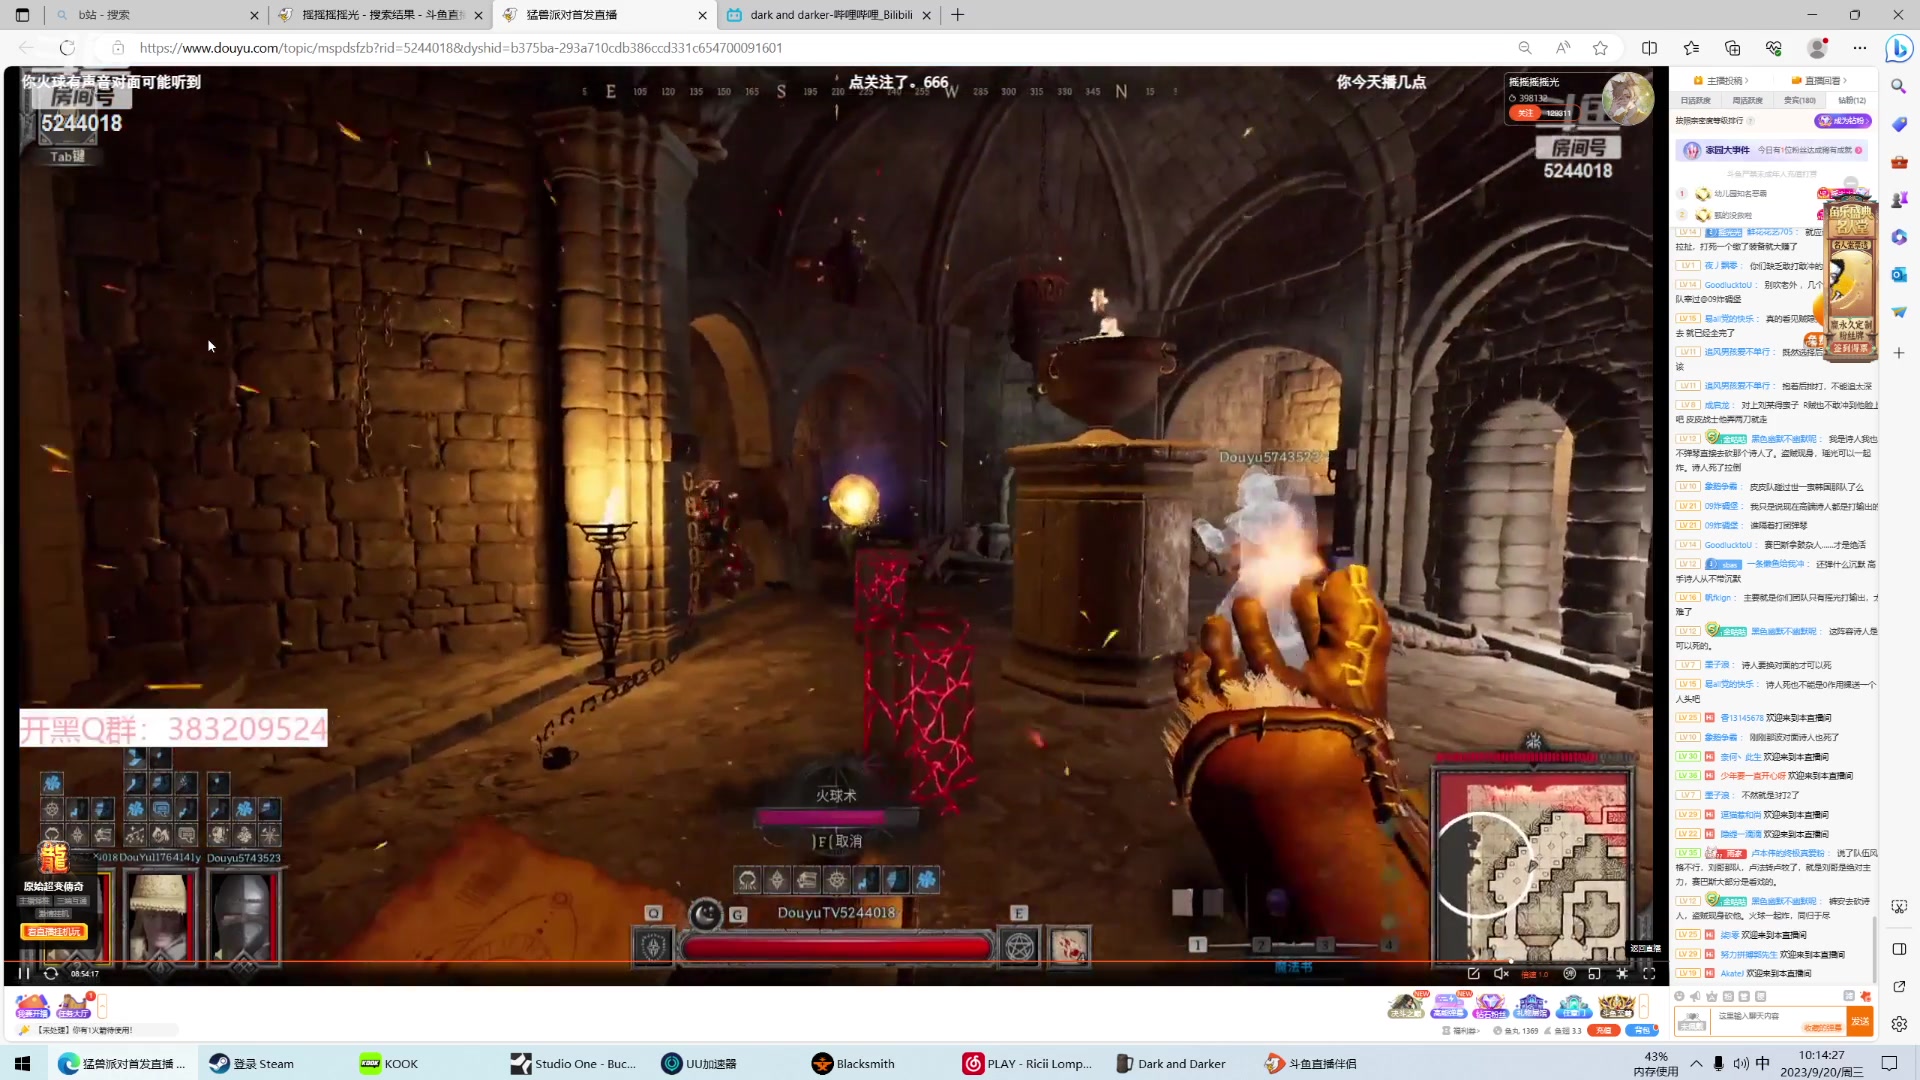
Task: Switch to the dark and darker Bilibili tab
Action: [x=830, y=15]
